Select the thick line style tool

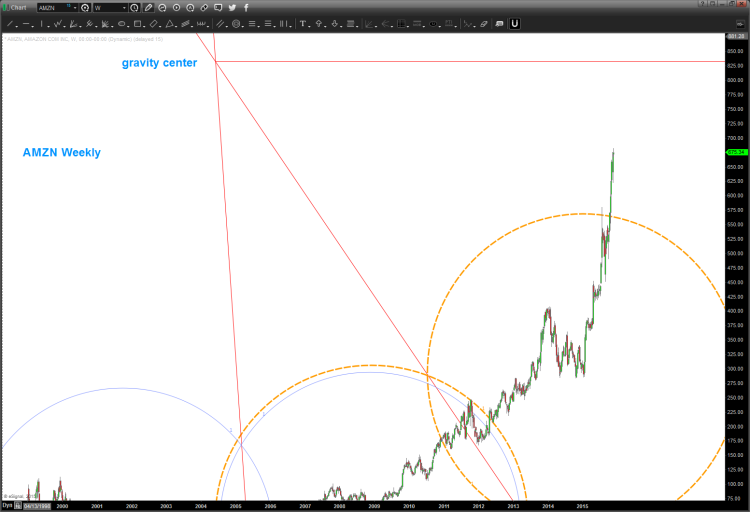(x=351, y=23)
